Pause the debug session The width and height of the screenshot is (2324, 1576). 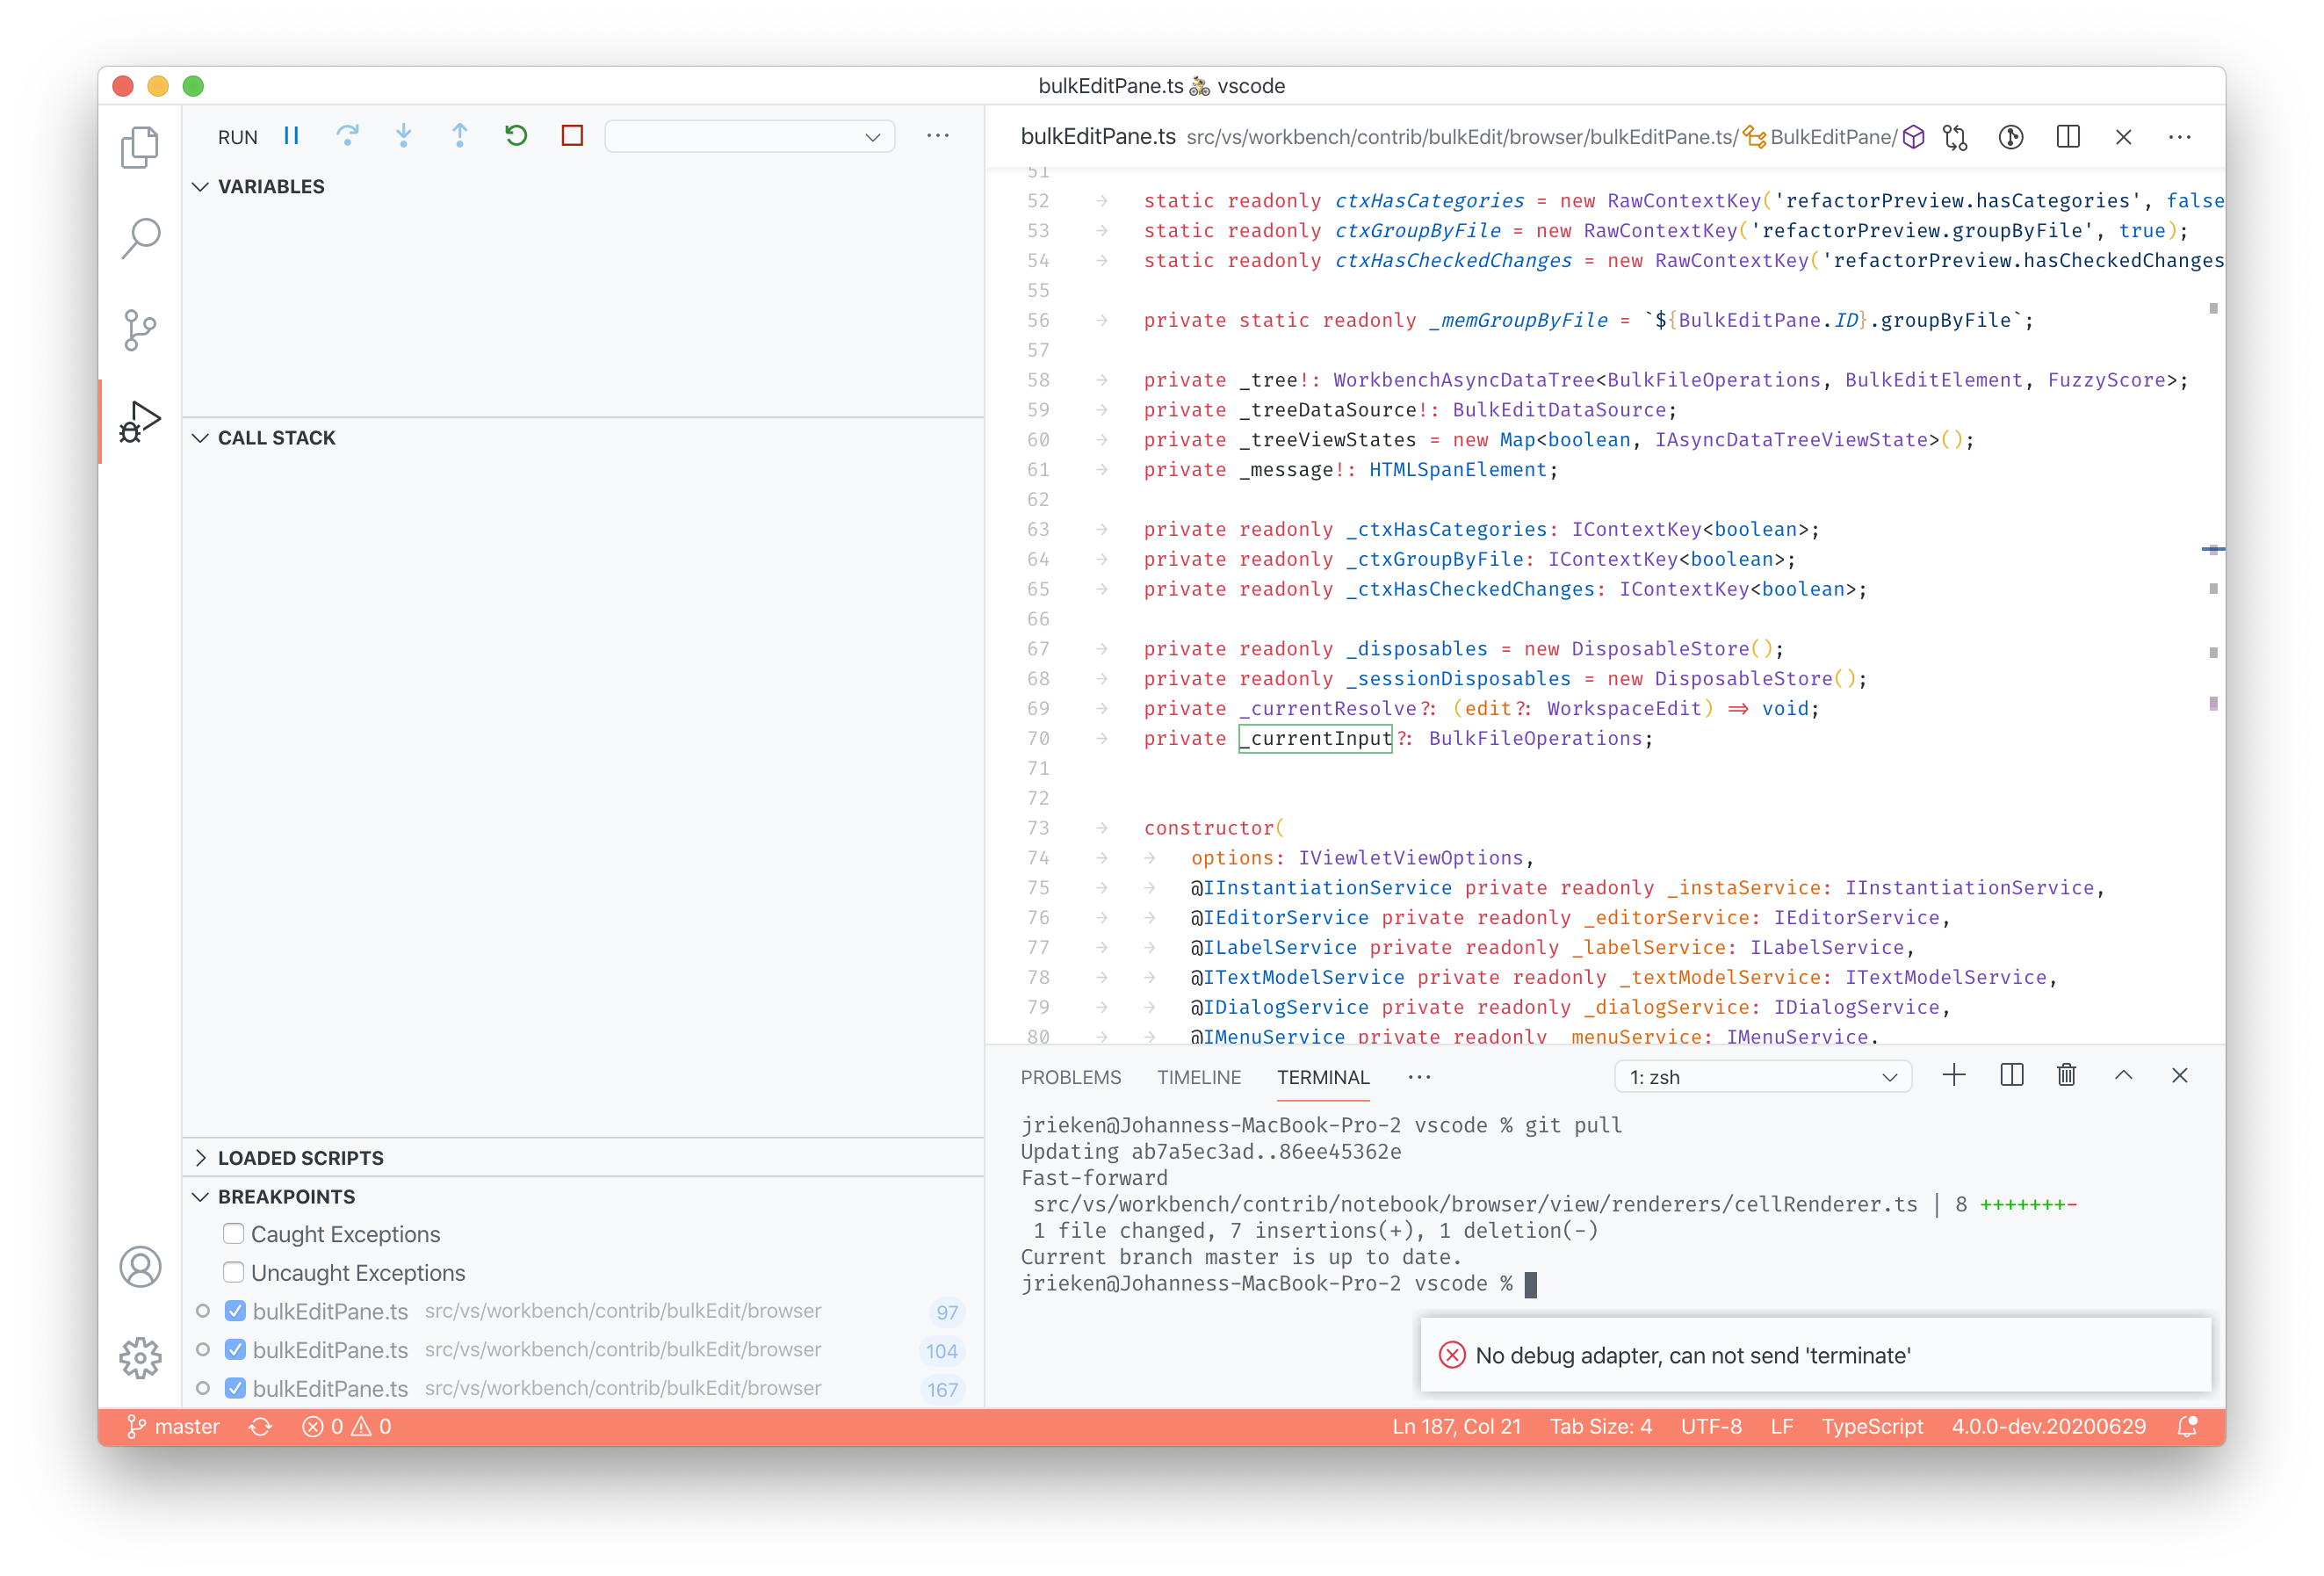click(x=291, y=135)
